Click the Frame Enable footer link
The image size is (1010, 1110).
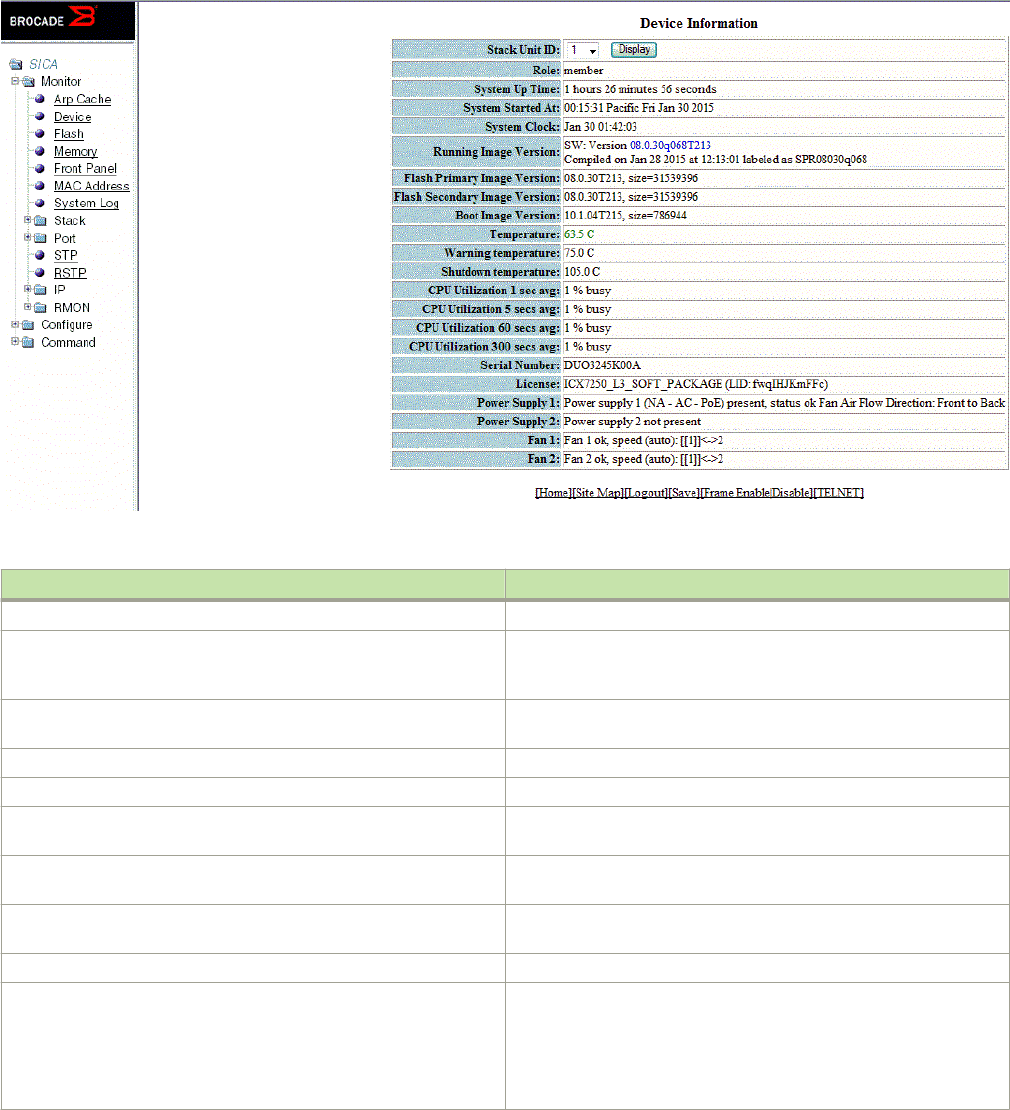pyautogui.click(x=735, y=493)
